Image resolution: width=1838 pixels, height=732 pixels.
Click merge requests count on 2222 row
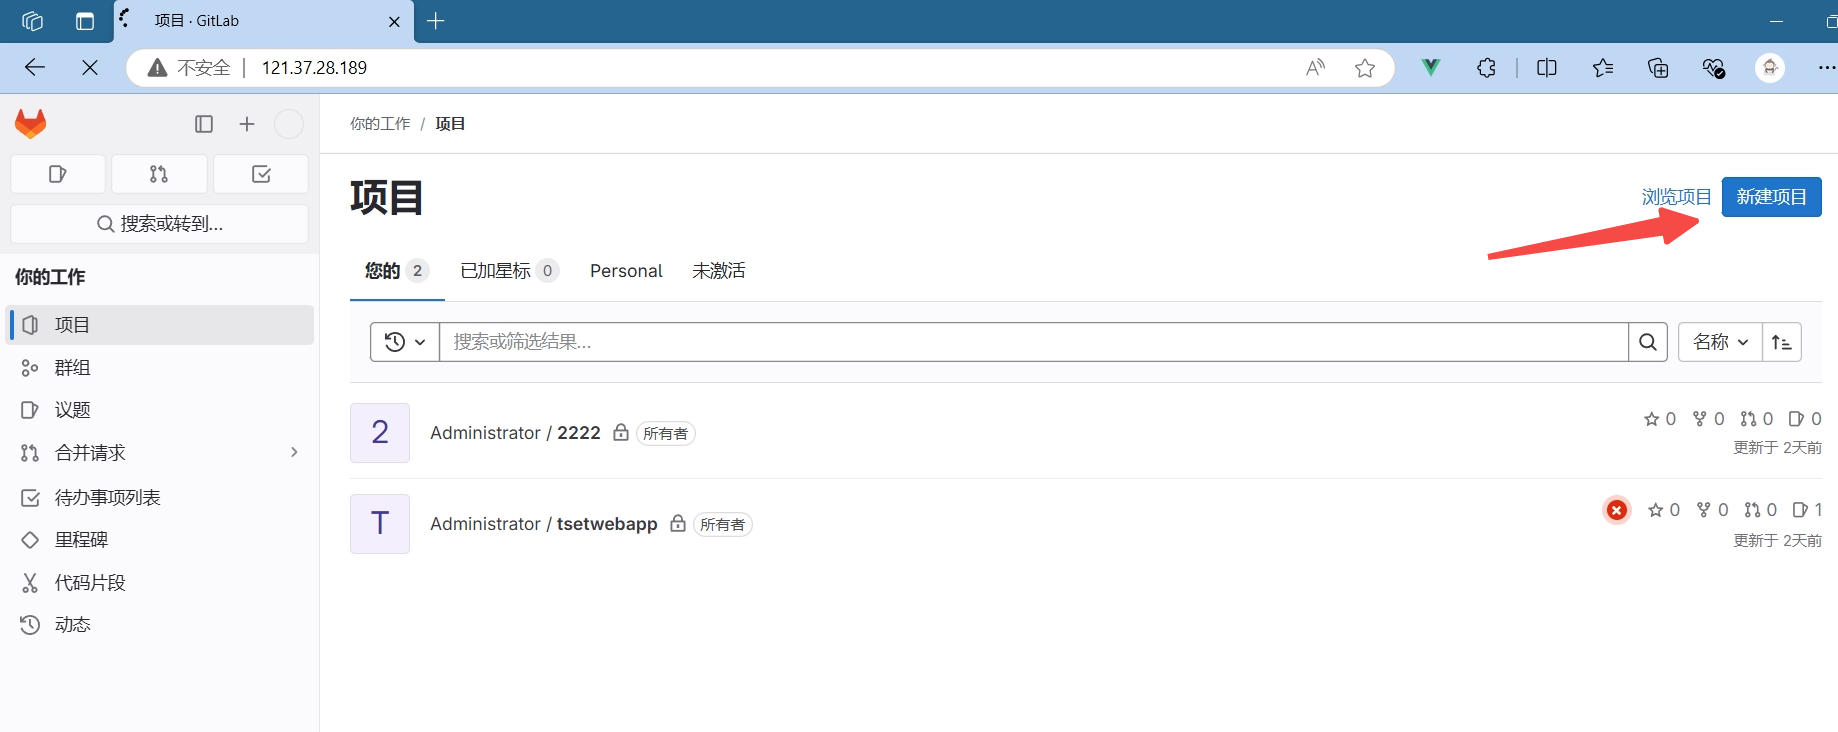pyautogui.click(x=1757, y=419)
